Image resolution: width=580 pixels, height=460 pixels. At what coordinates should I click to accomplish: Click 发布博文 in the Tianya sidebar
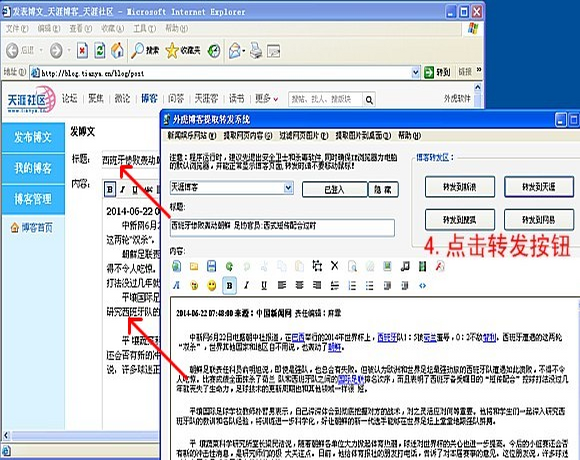[x=33, y=137]
